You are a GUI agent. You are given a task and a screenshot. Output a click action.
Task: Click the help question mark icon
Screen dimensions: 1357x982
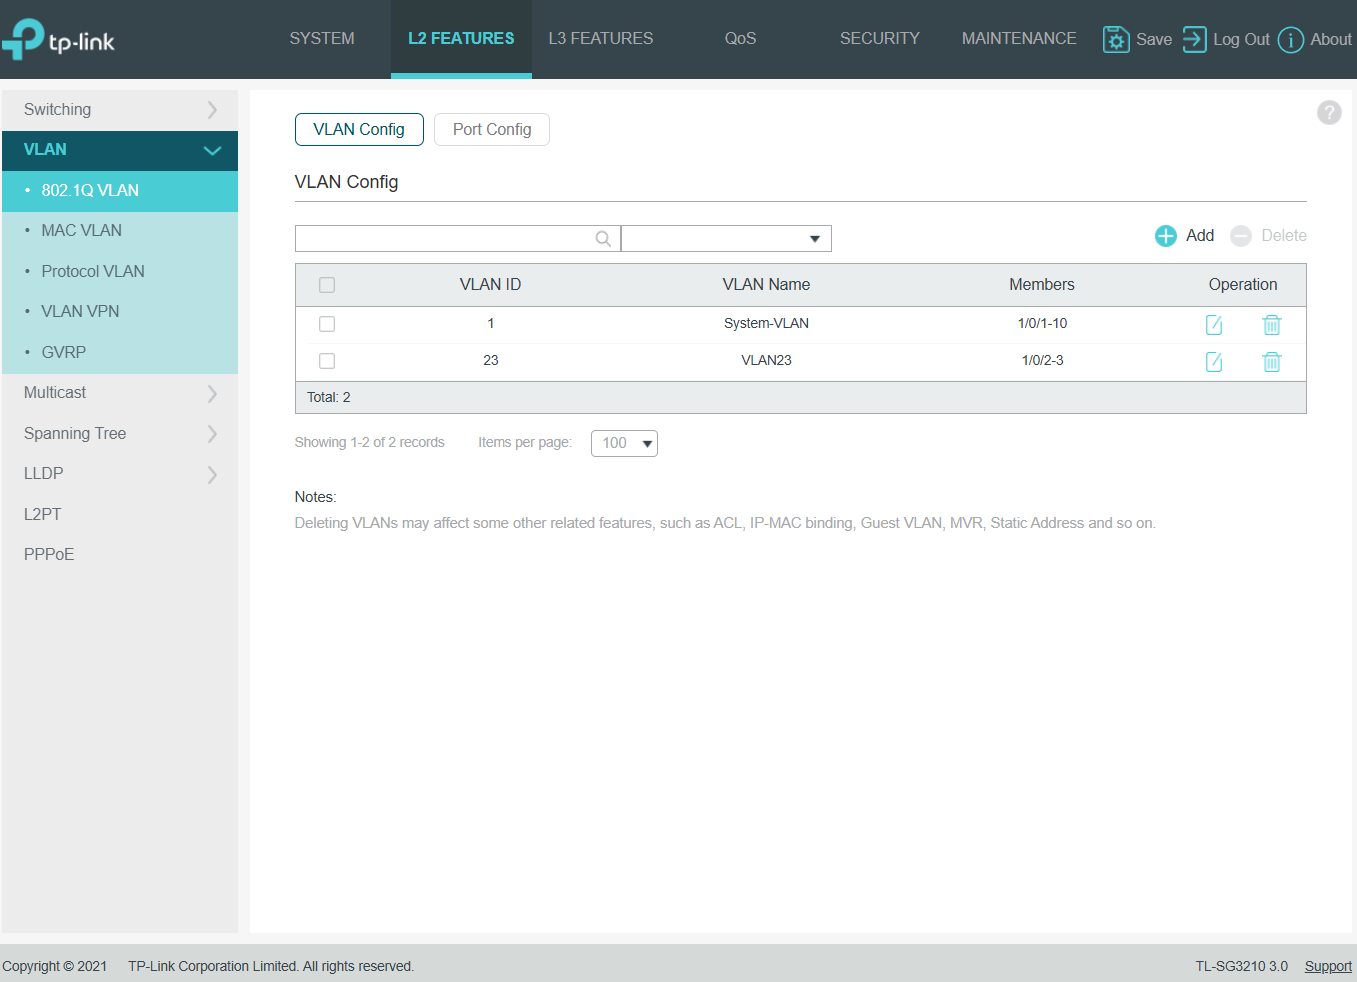(x=1328, y=112)
